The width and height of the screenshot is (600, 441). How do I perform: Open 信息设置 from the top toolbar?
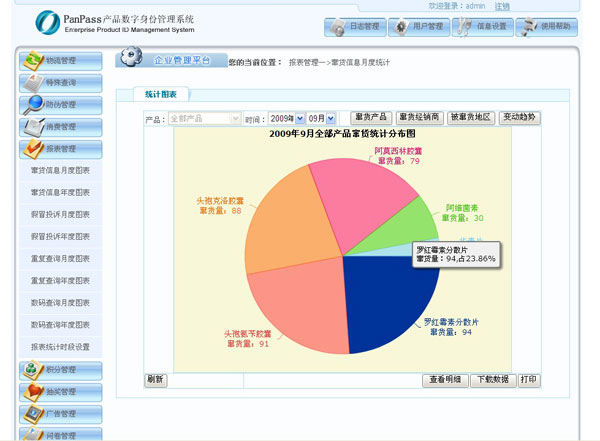tap(463, 27)
